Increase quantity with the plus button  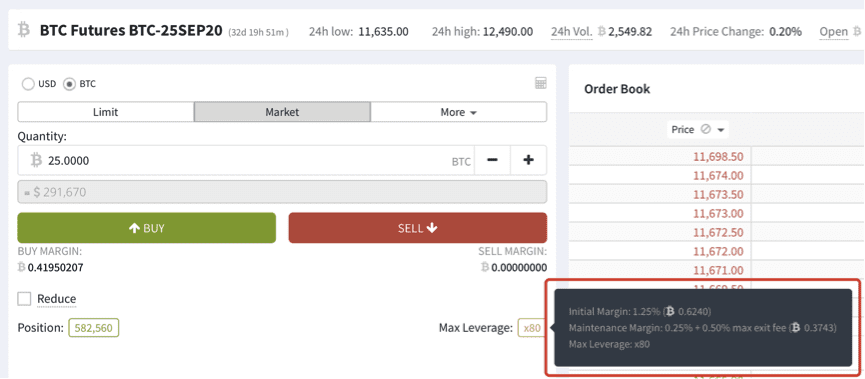coord(528,161)
